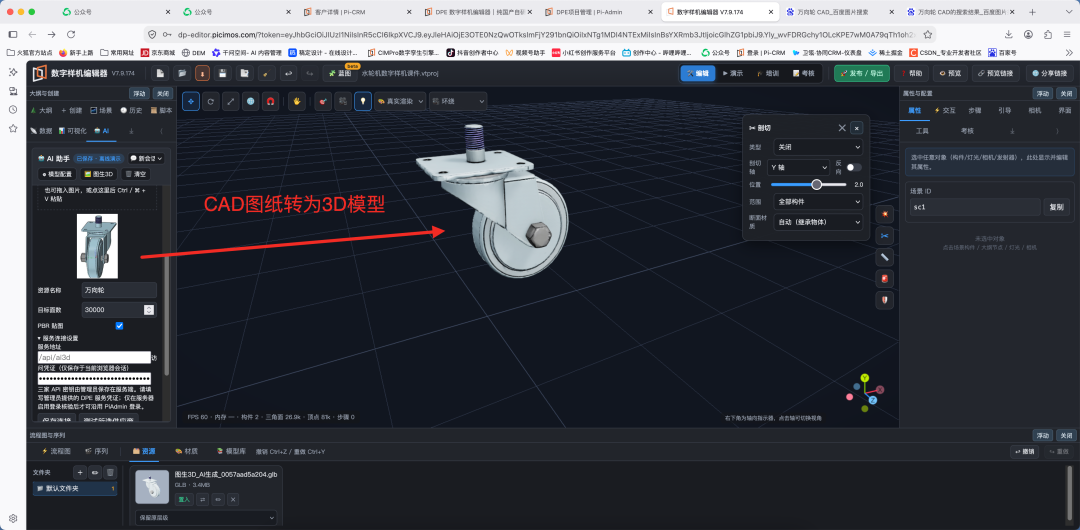Uncheck the PBR 贴图 checkbox
Screen dimensions: 1080x530
(x=119, y=325)
